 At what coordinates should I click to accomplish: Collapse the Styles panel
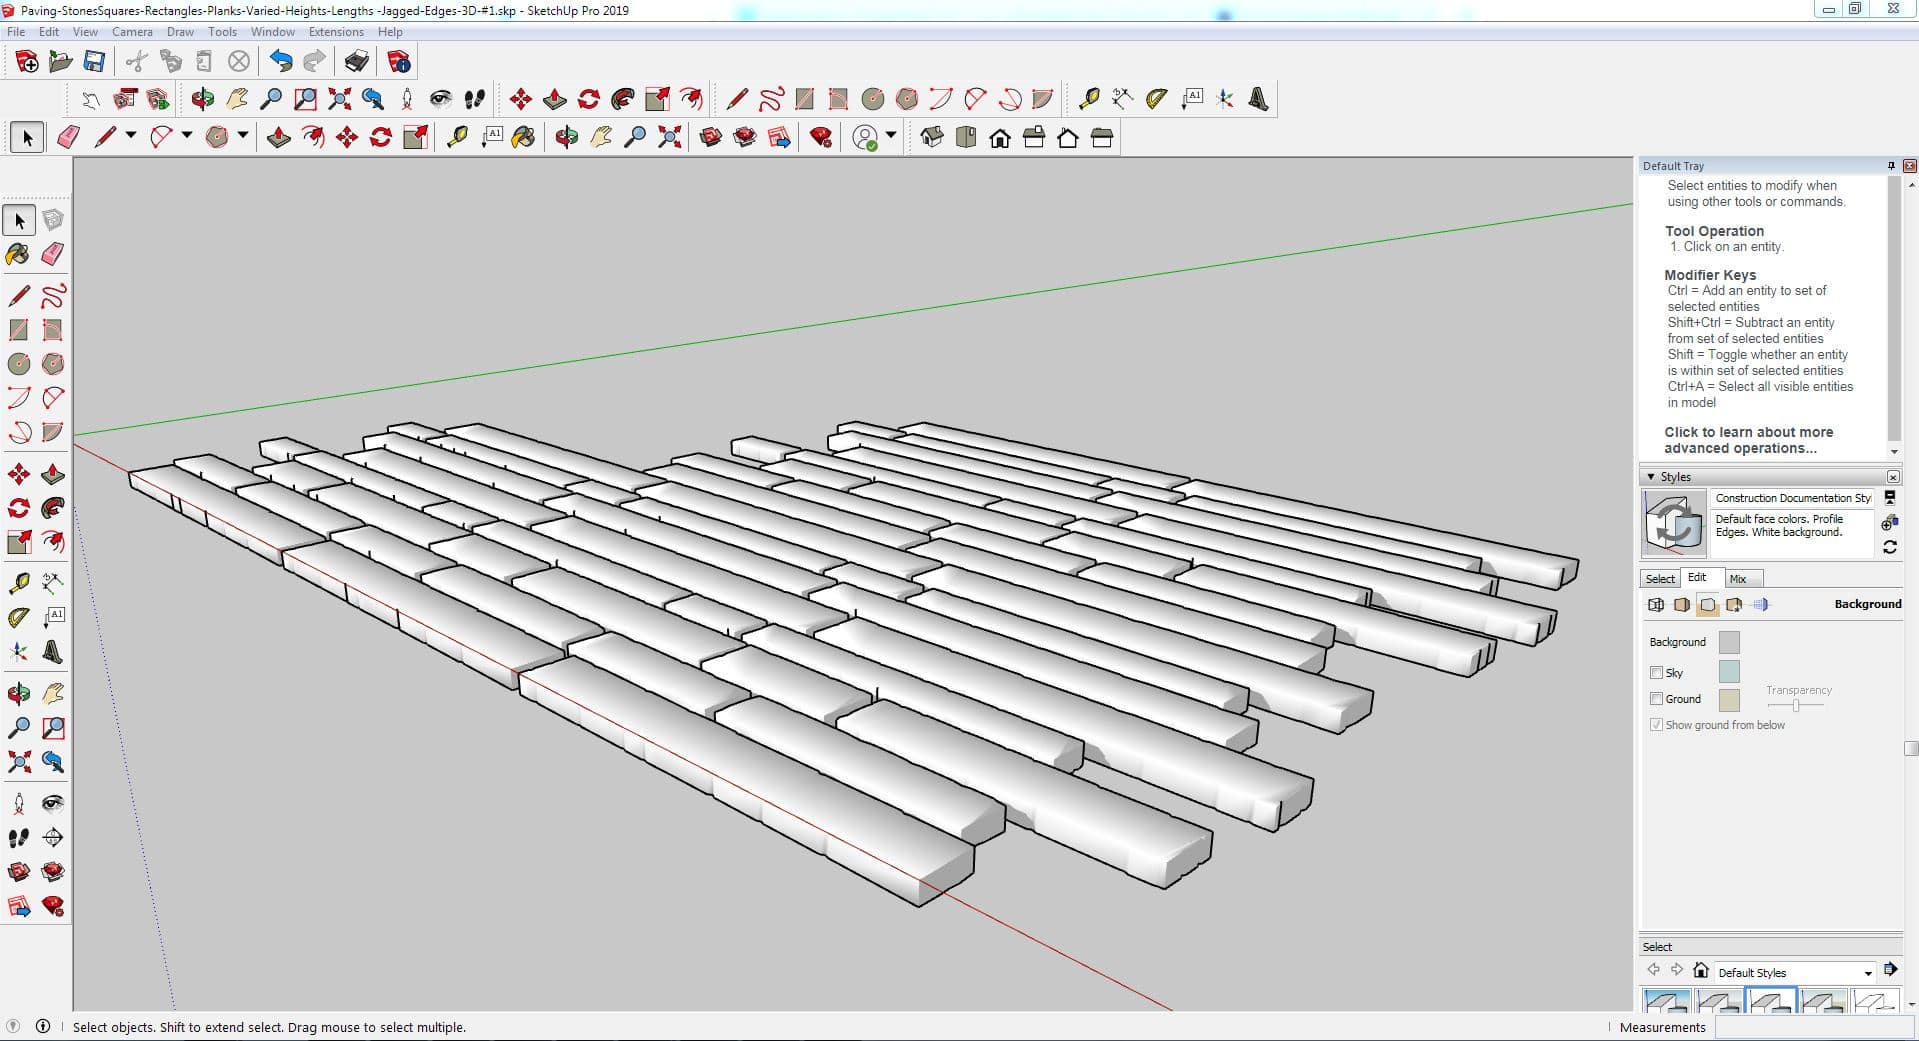point(1651,477)
